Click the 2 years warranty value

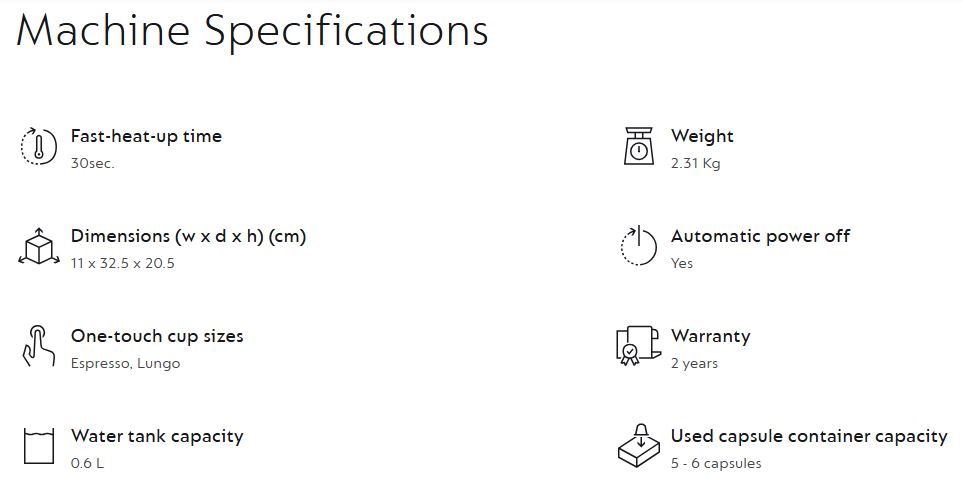click(694, 363)
